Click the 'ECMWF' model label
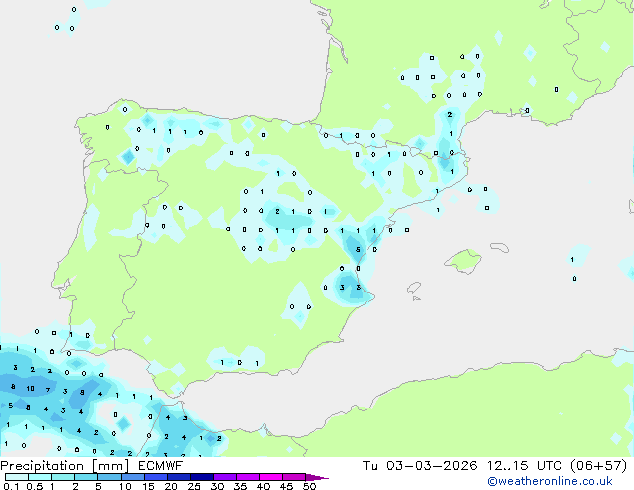Screen dimensions: 634x490 tap(161, 466)
